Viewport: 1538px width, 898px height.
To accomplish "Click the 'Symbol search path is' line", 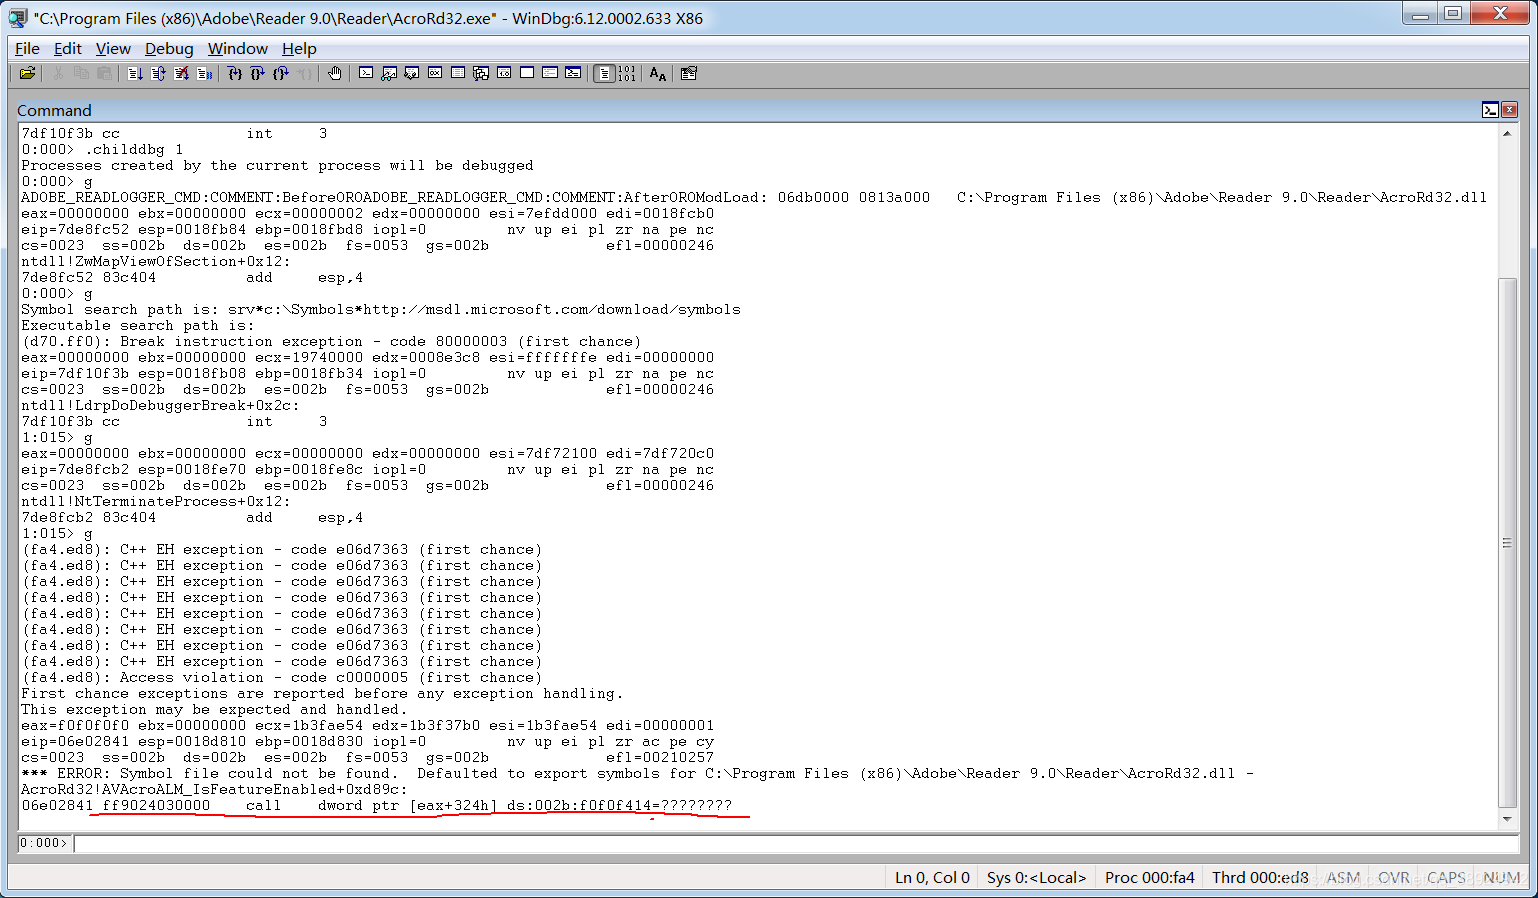I will point(381,309).
